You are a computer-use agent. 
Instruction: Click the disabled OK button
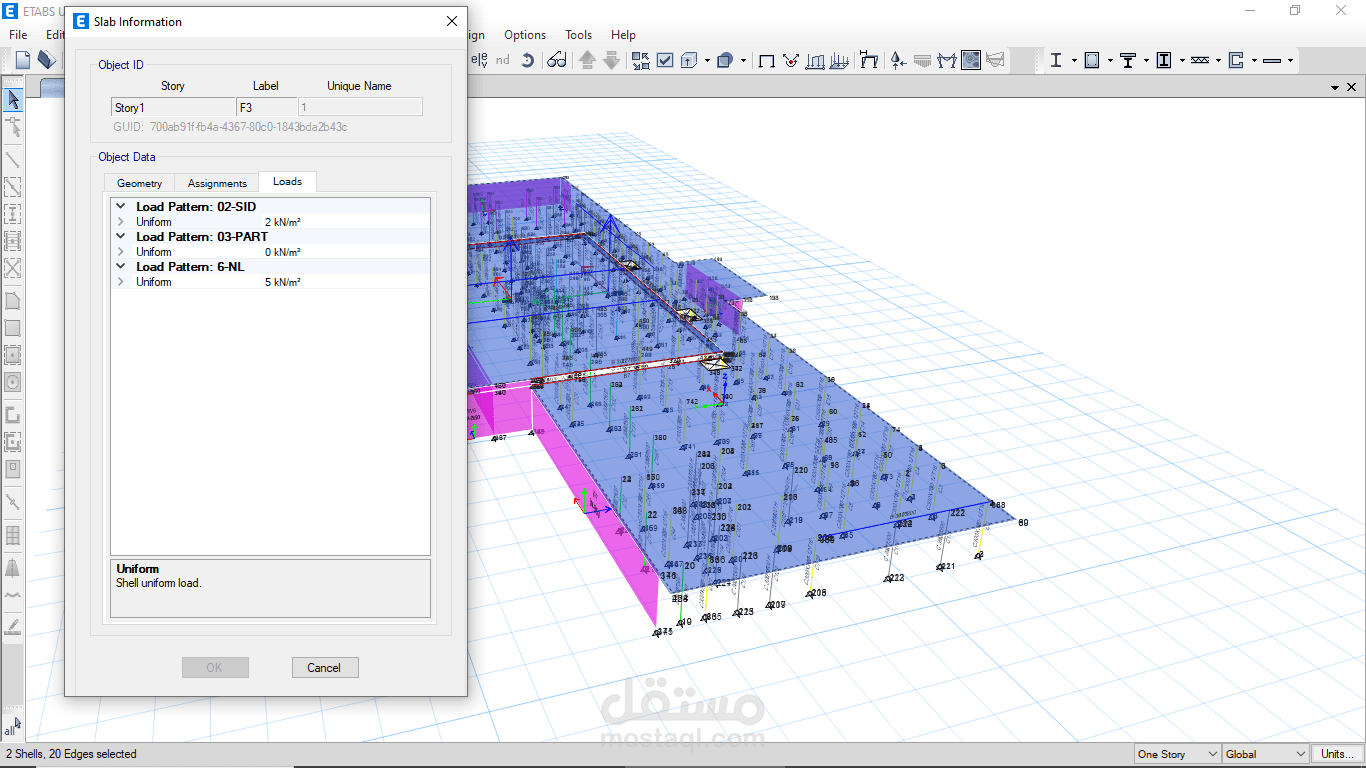(x=214, y=668)
